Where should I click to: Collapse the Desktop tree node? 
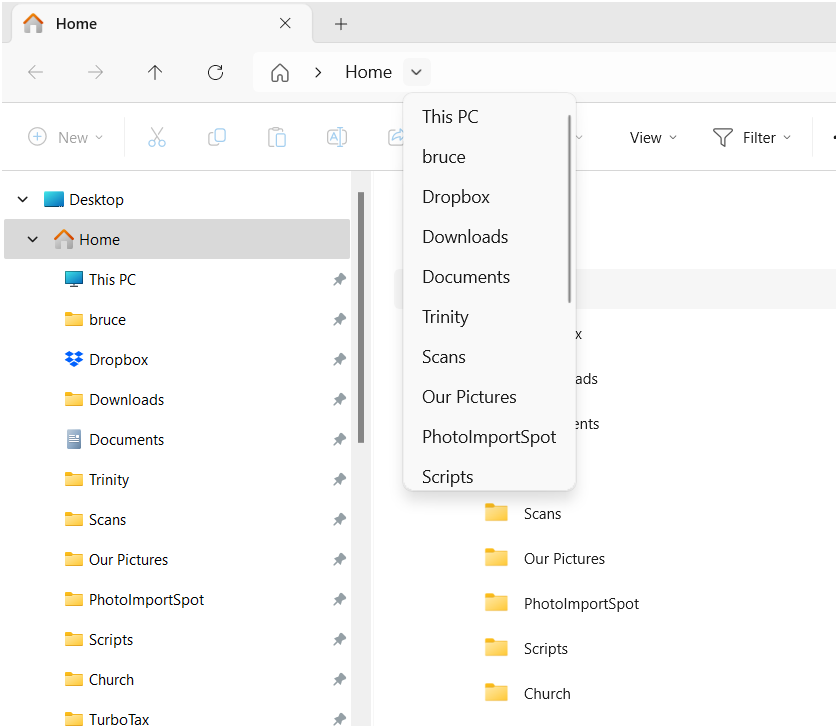click(22, 199)
